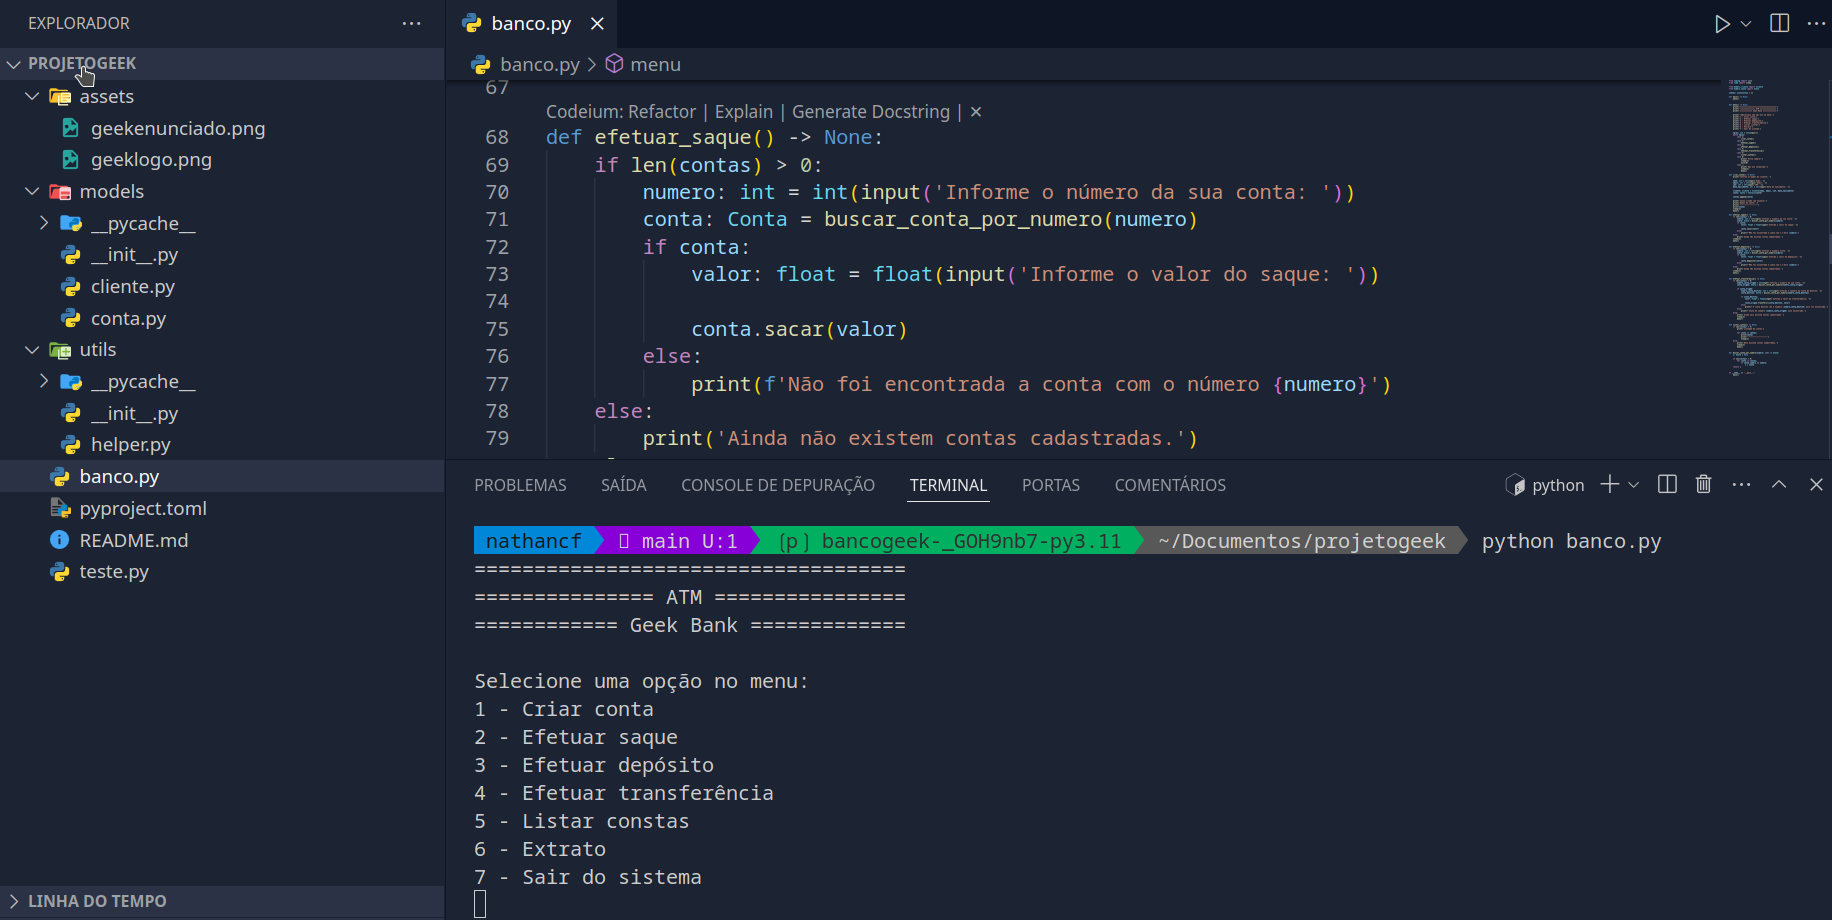Click Codeium Explain code lens
1832x920 pixels.
(x=744, y=112)
